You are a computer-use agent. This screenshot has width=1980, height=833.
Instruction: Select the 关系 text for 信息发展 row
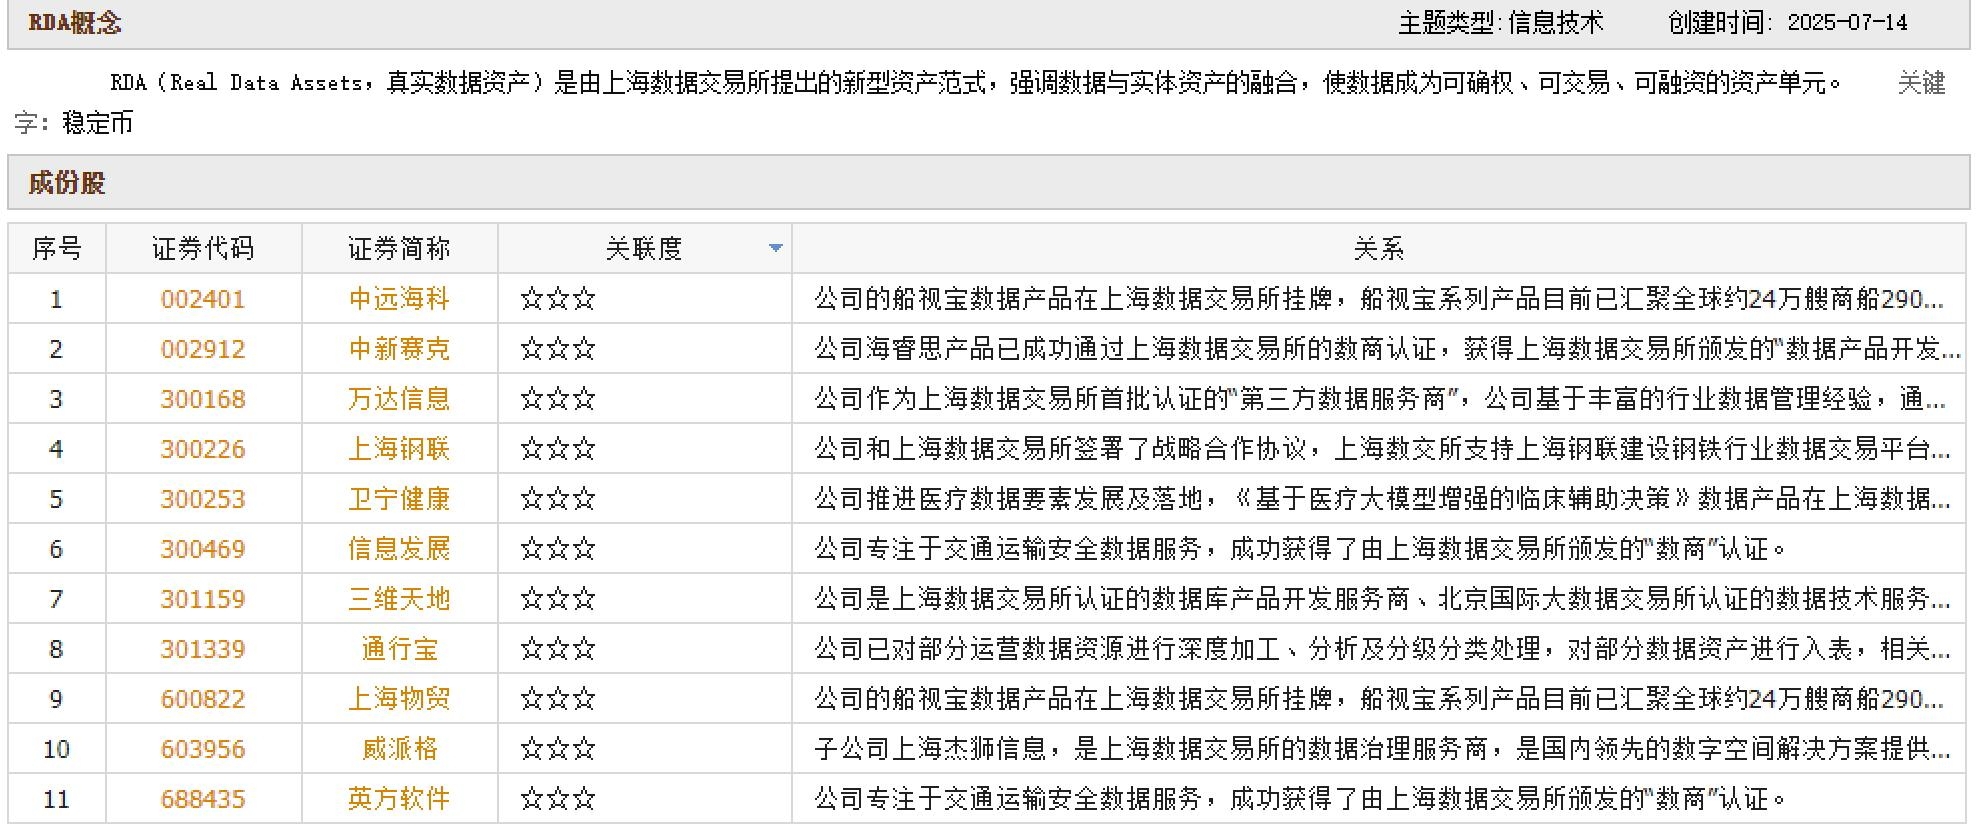click(1300, 549)
